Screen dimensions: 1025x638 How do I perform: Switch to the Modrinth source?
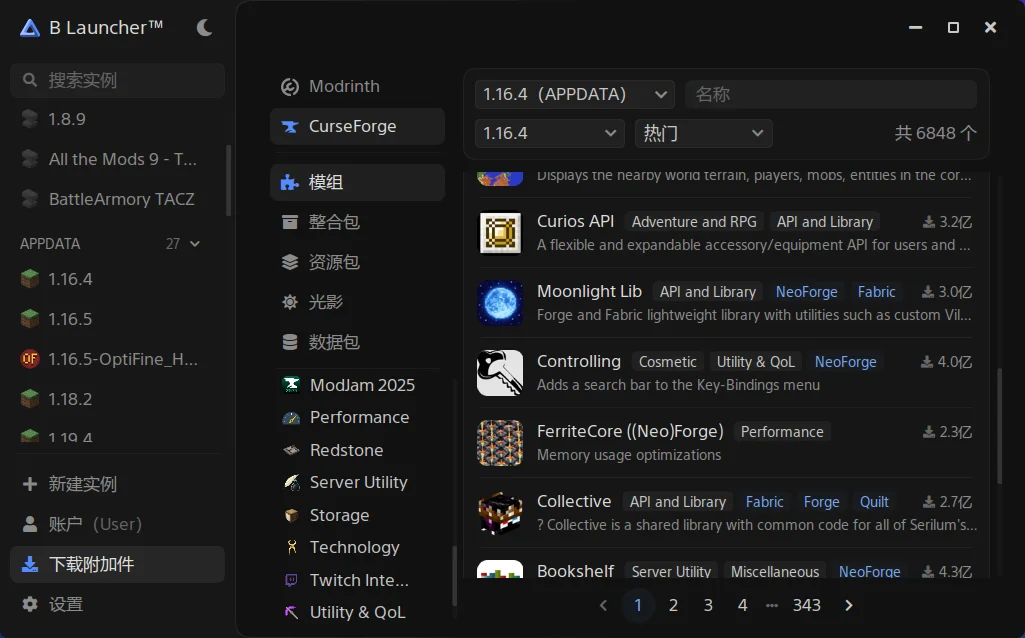pos(357,86)
